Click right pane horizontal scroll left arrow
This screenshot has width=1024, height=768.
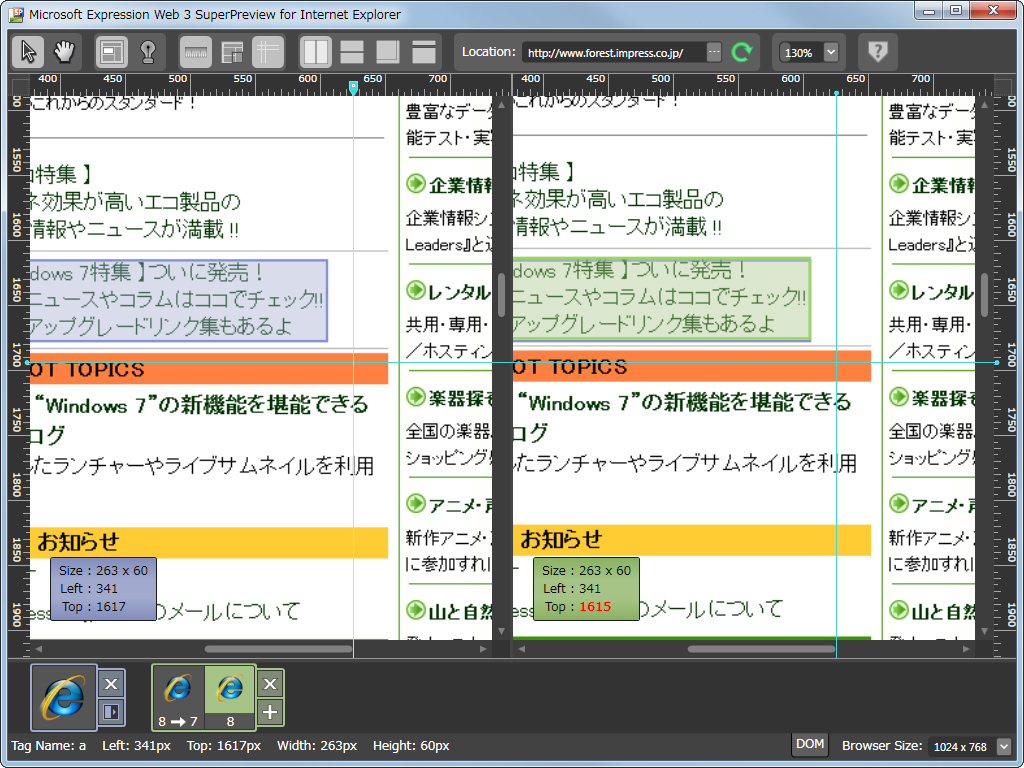point(522,649)
